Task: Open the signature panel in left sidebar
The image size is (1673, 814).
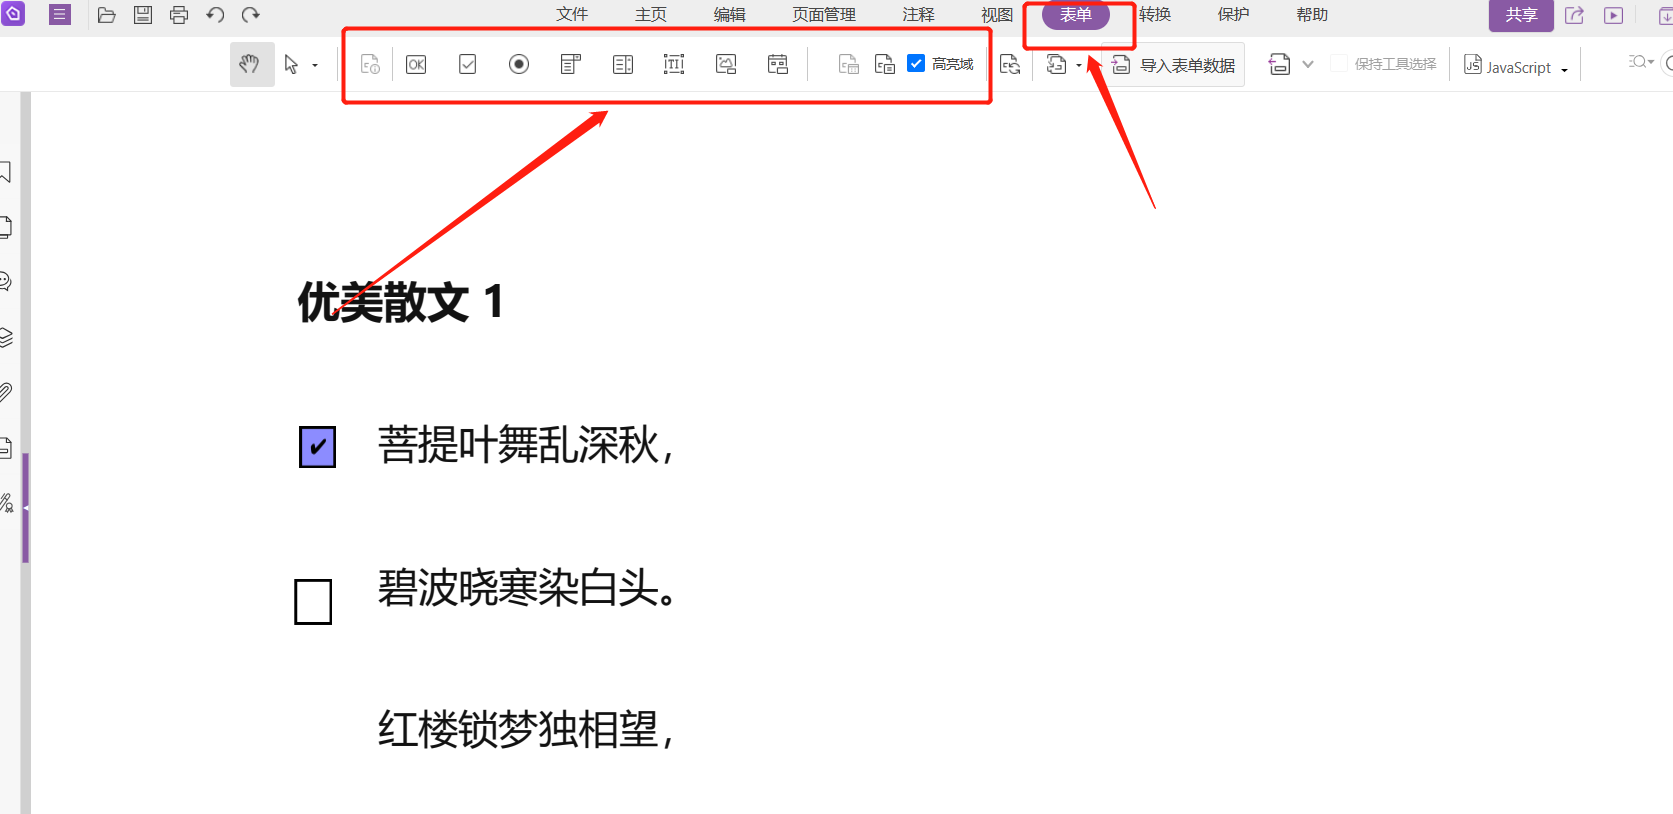Action: tap(6, 502)
